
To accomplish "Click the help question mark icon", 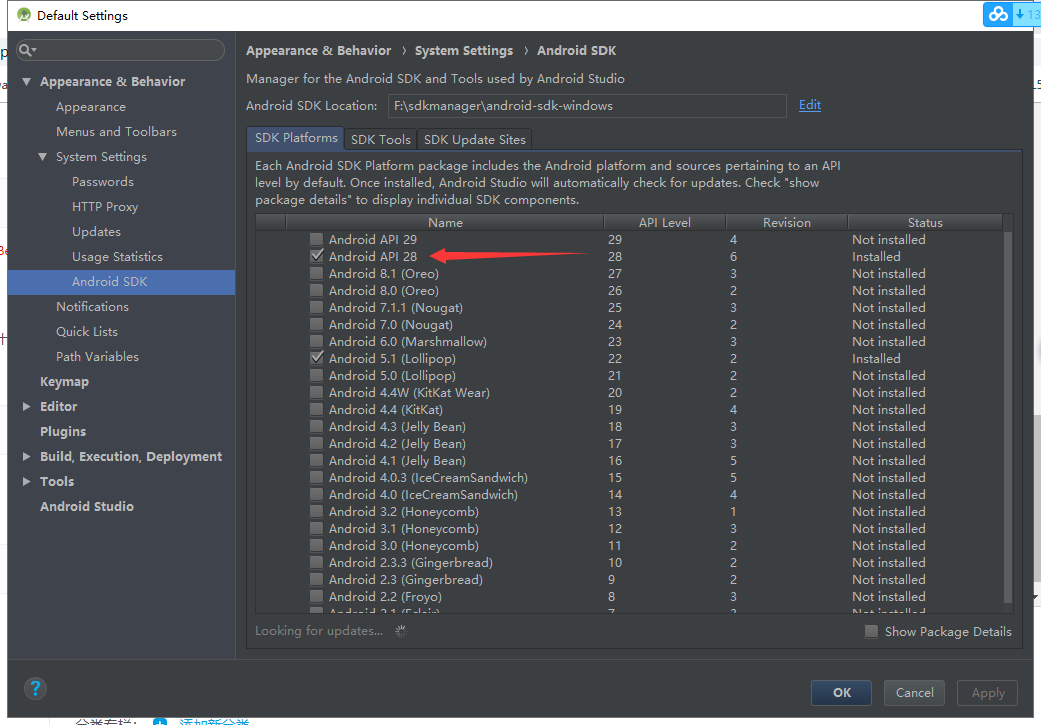I will tap(35, 688).
